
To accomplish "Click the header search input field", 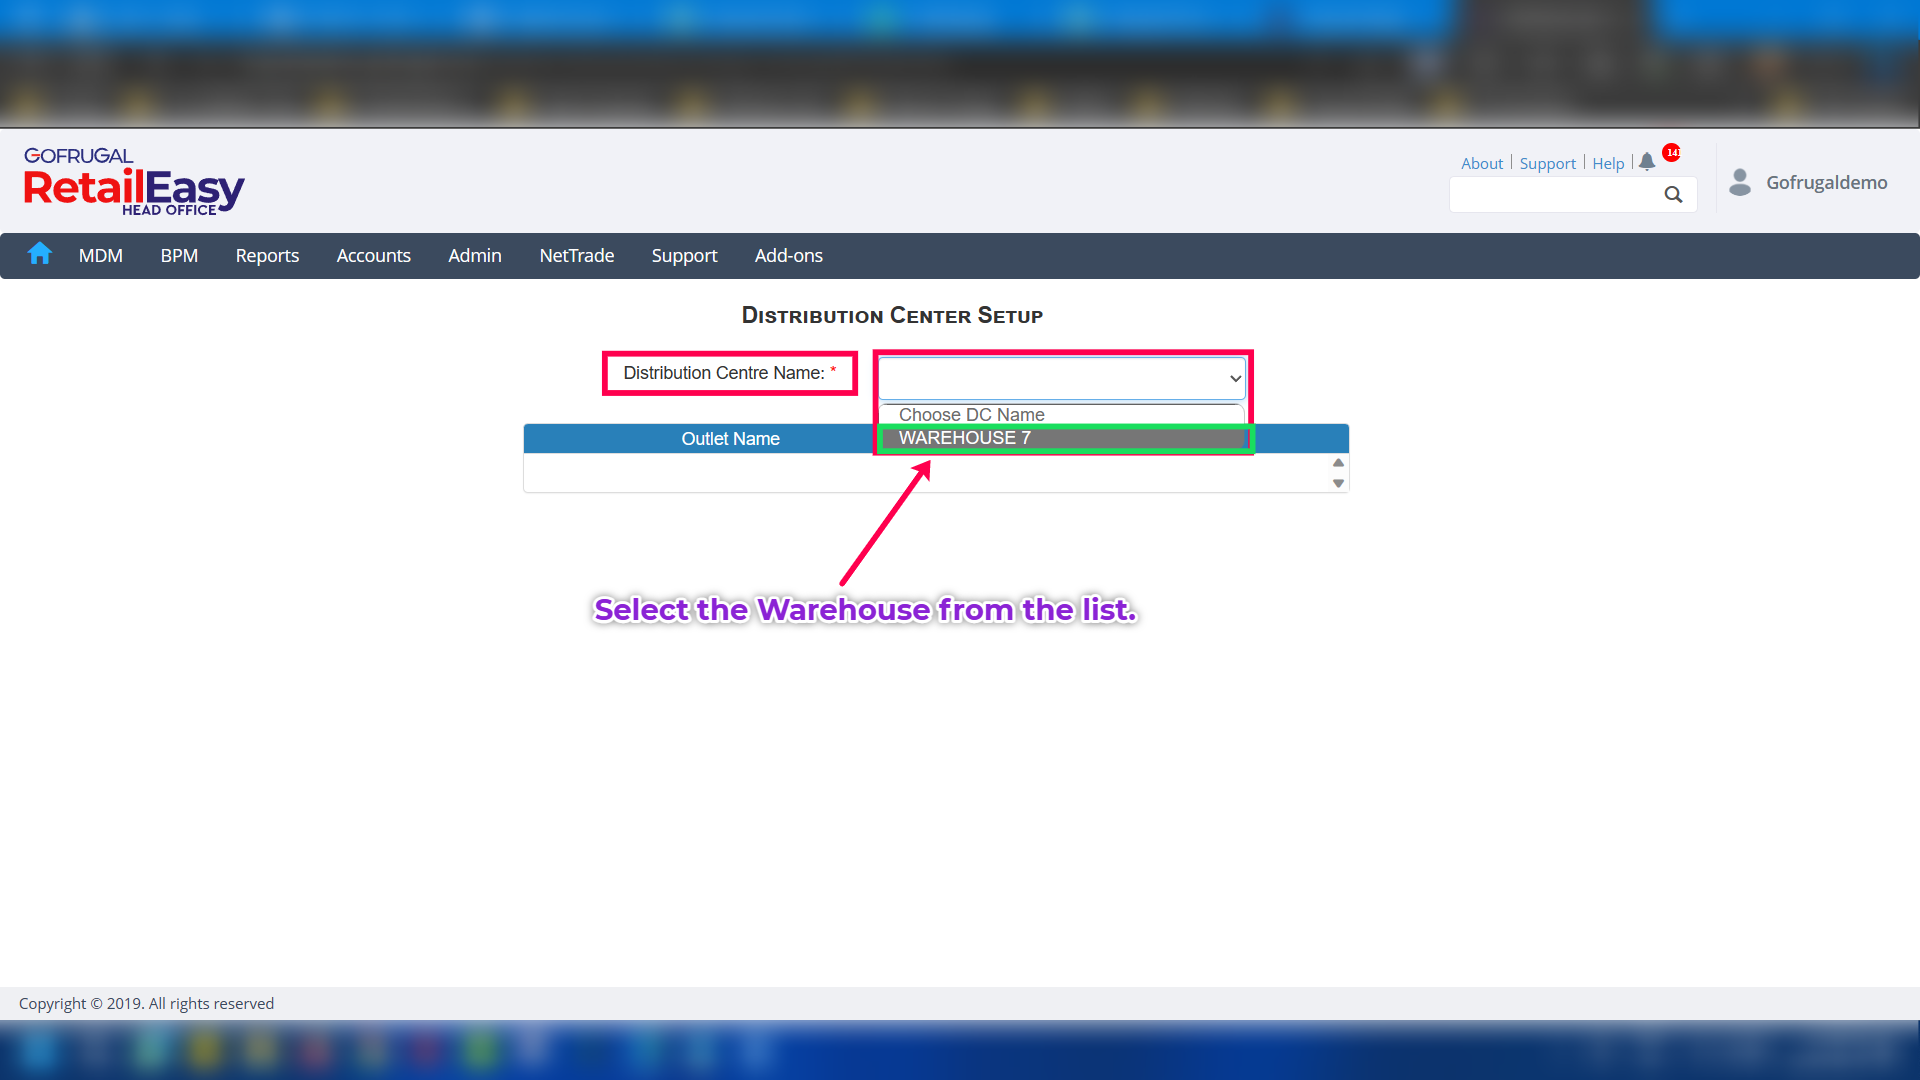I will (1553, 195).
